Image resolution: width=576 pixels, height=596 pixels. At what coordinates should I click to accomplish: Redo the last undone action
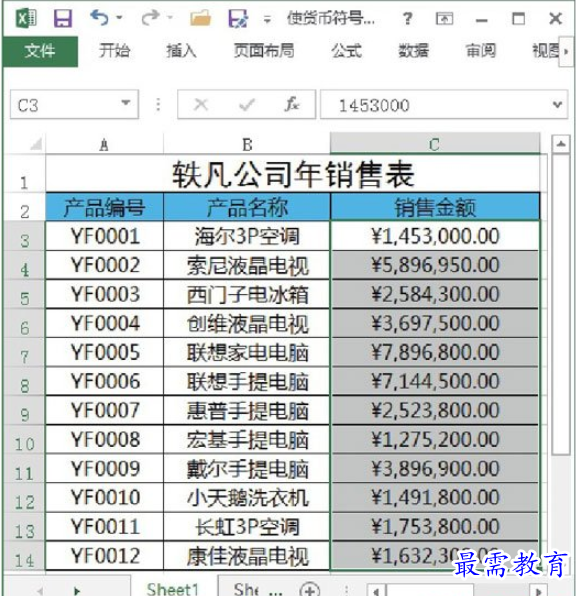point(150,17)
